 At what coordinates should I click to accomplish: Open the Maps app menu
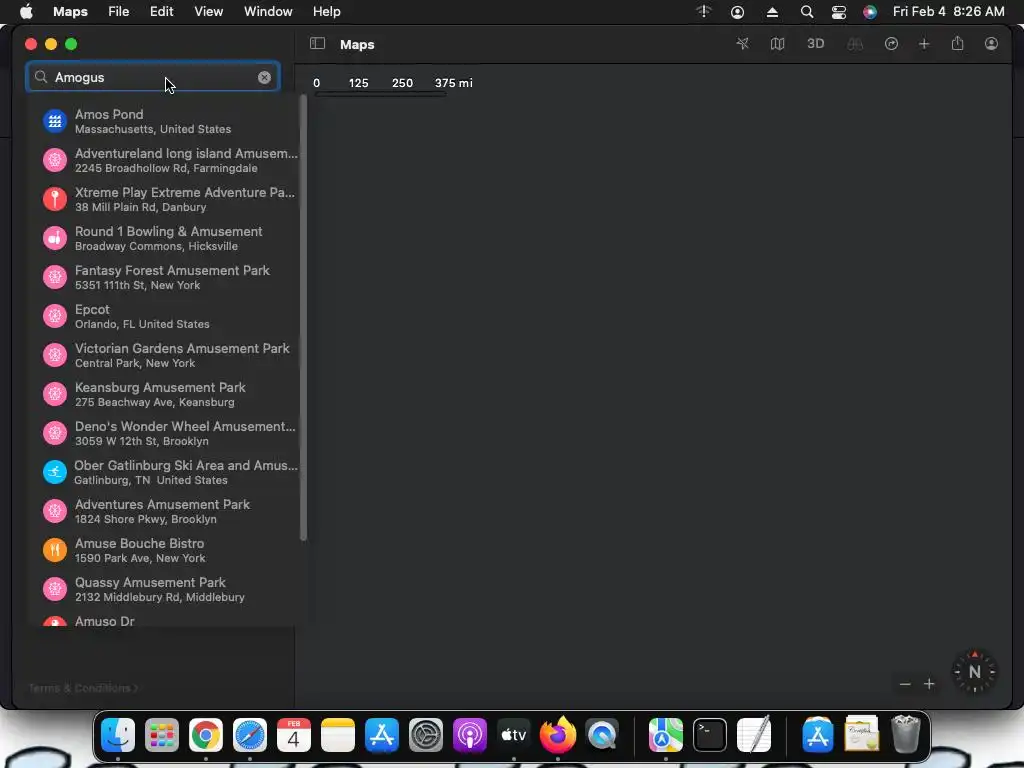pyautogui.click(x=71, y=12)
